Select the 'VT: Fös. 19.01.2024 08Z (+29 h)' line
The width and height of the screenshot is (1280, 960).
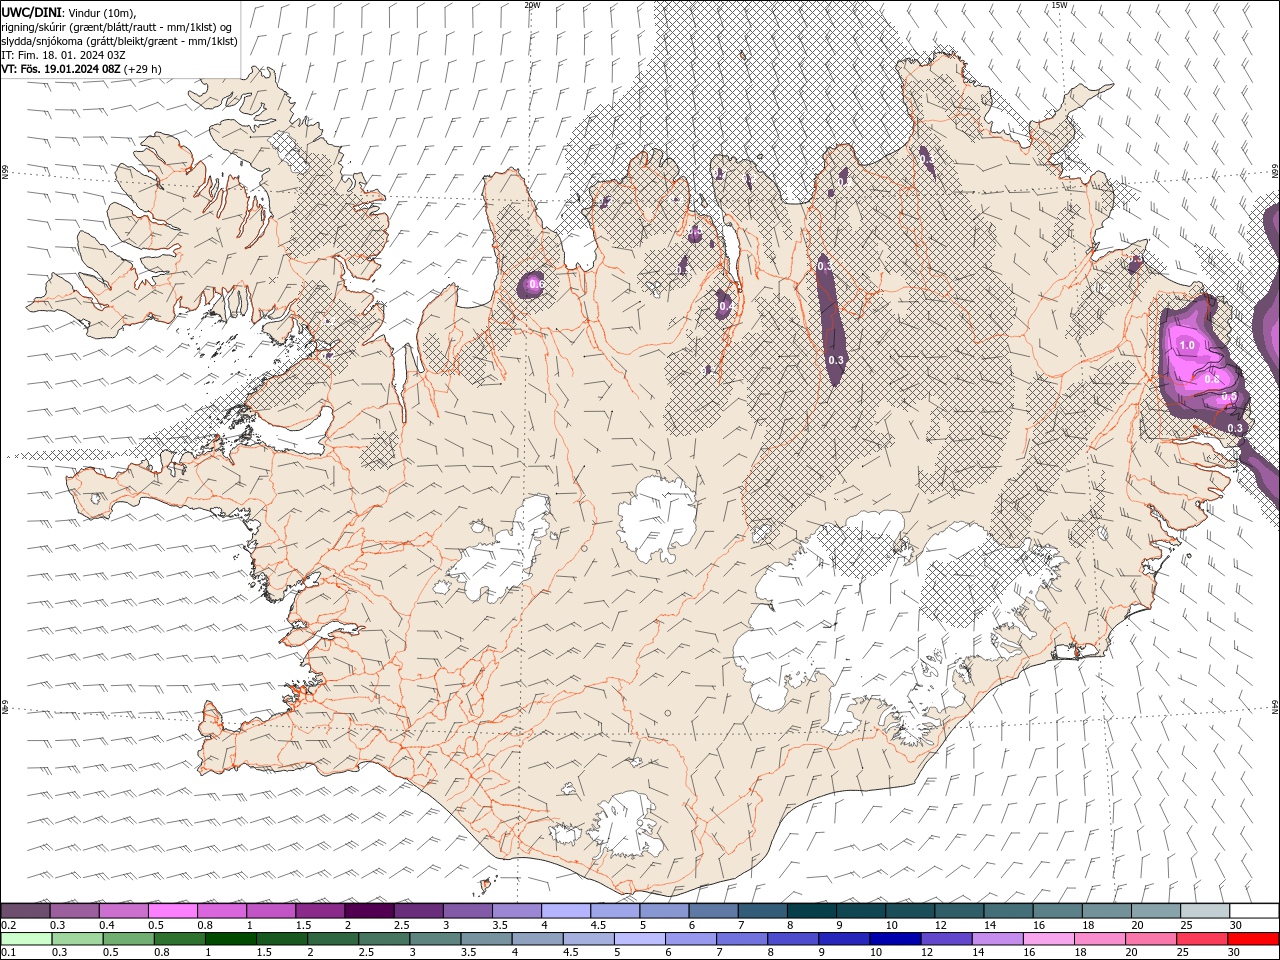[81, 69]
